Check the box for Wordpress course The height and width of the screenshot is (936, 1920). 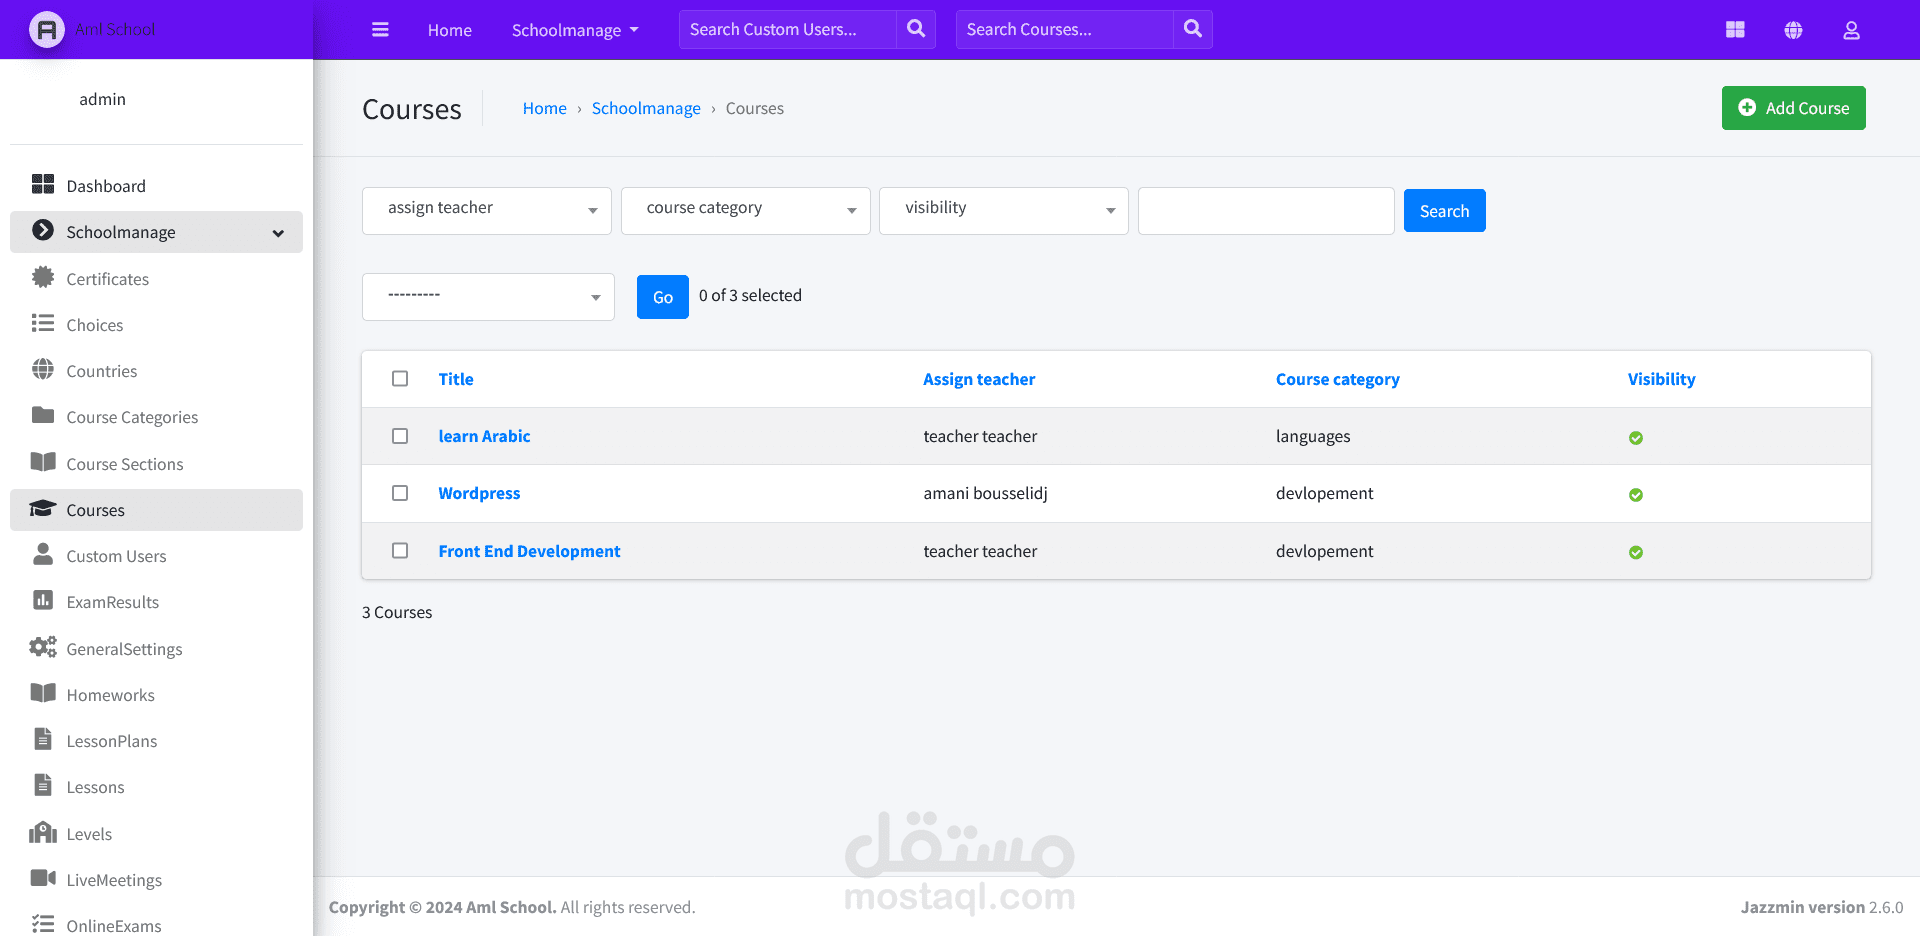[x=400, y=493]
